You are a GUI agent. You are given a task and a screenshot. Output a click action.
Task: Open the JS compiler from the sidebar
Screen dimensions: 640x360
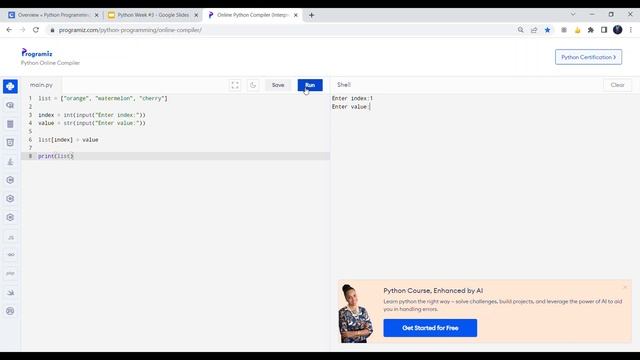pyautogui.click(x=10, y=237)
